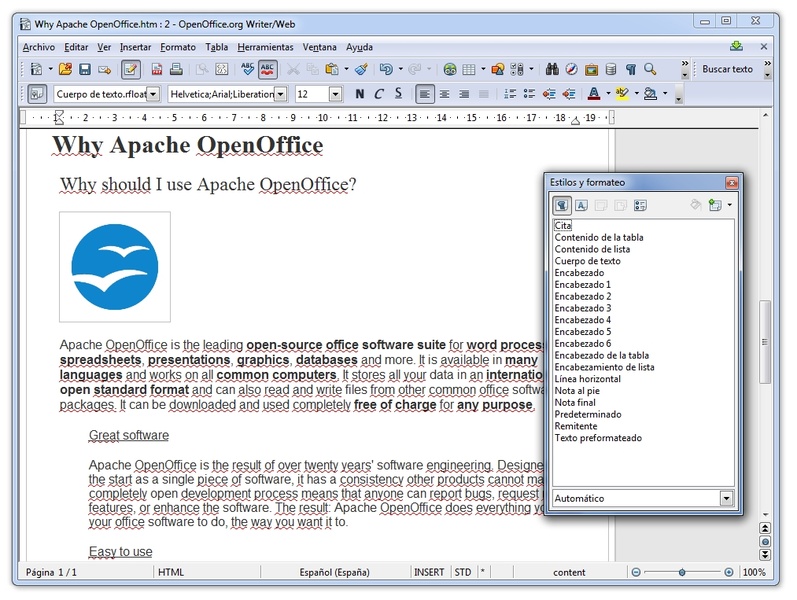
Task: Toggle Edit File mode icon
Action: point(130,69)
